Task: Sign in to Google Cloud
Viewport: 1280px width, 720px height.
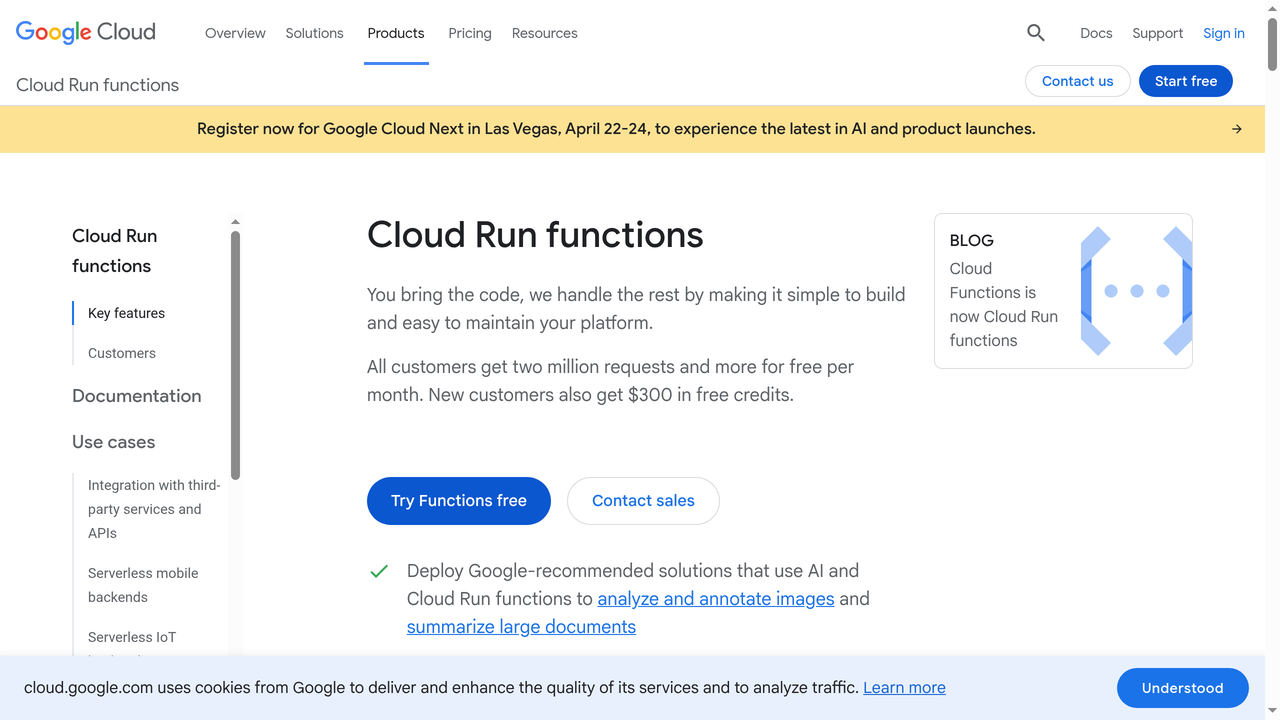Action: tap(1223, 33)
